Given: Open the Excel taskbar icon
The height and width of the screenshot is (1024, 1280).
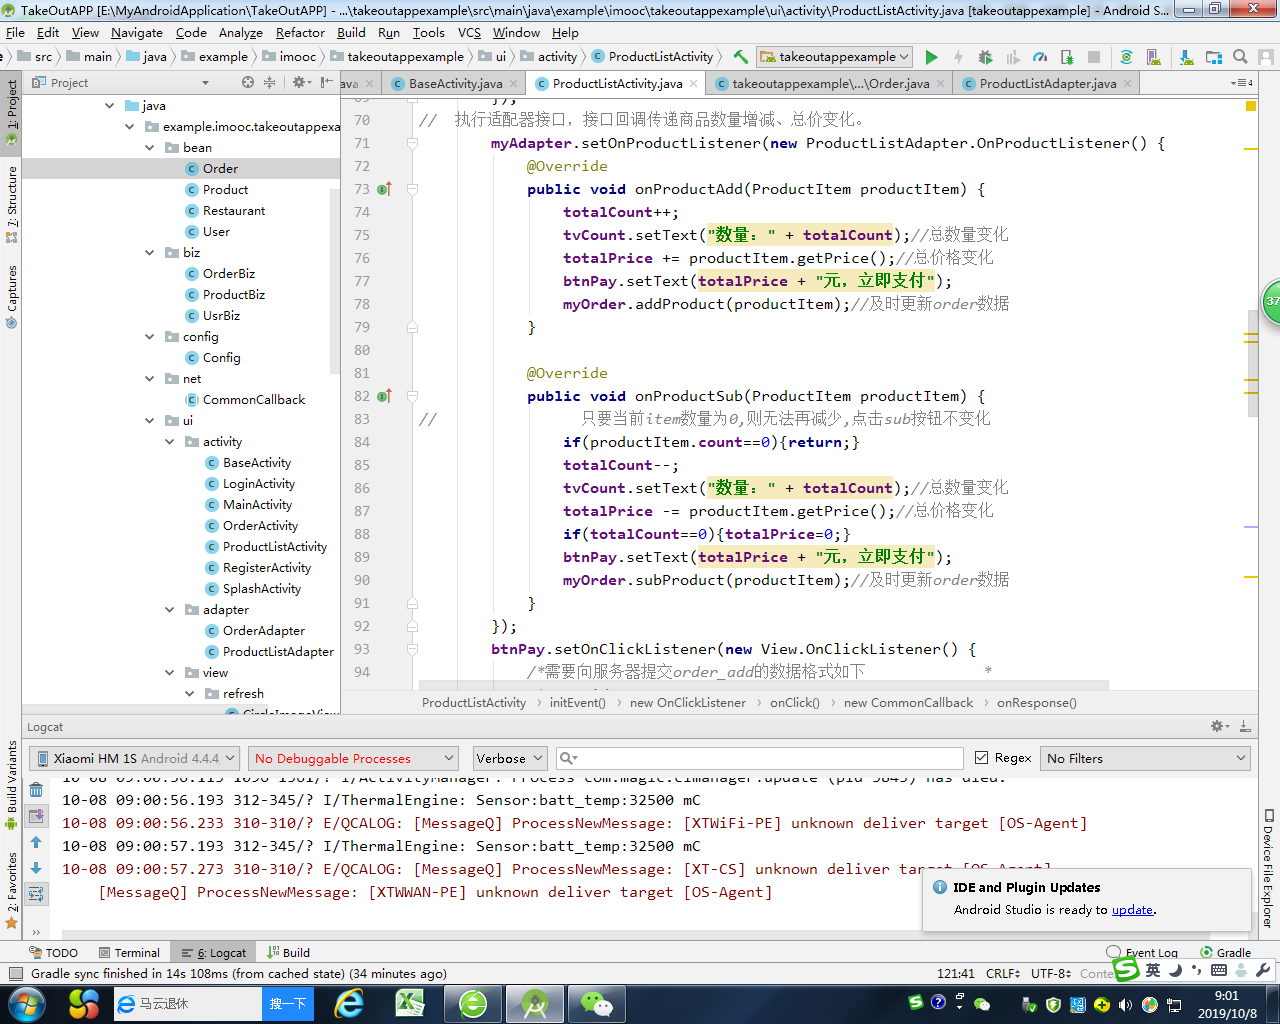Looking at the screenshot, I should (411, 1003).
